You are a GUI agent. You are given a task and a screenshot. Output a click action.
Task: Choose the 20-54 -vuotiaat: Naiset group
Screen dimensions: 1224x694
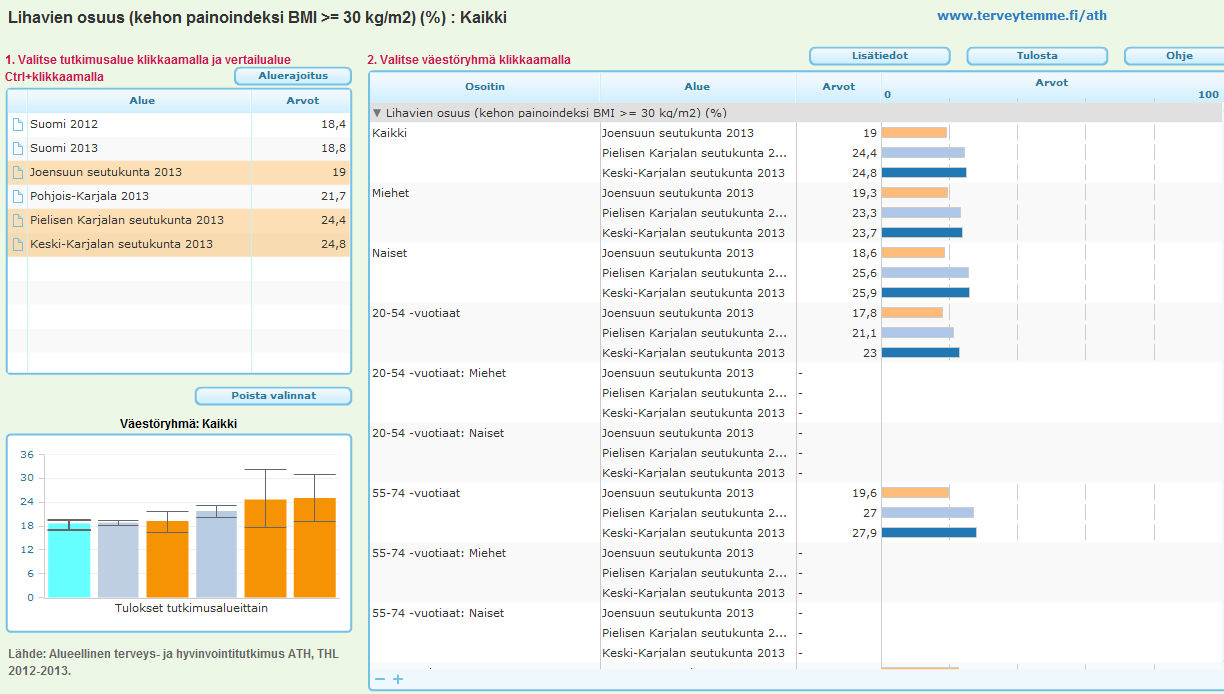click(438, 433)
